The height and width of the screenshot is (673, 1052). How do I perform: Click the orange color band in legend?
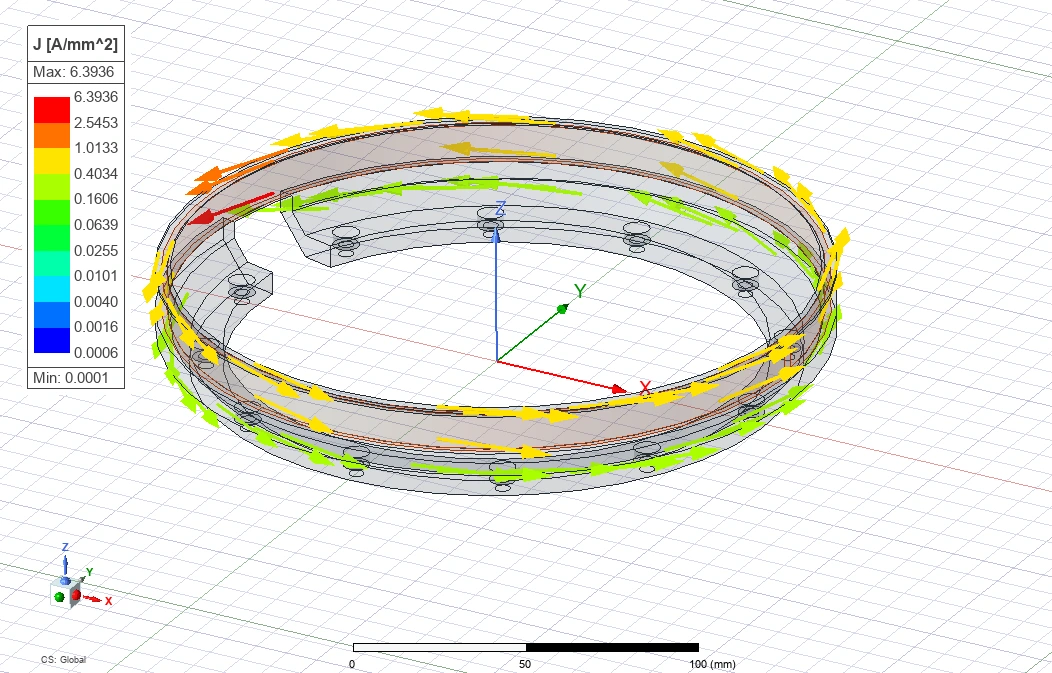(x=52, y=135)
